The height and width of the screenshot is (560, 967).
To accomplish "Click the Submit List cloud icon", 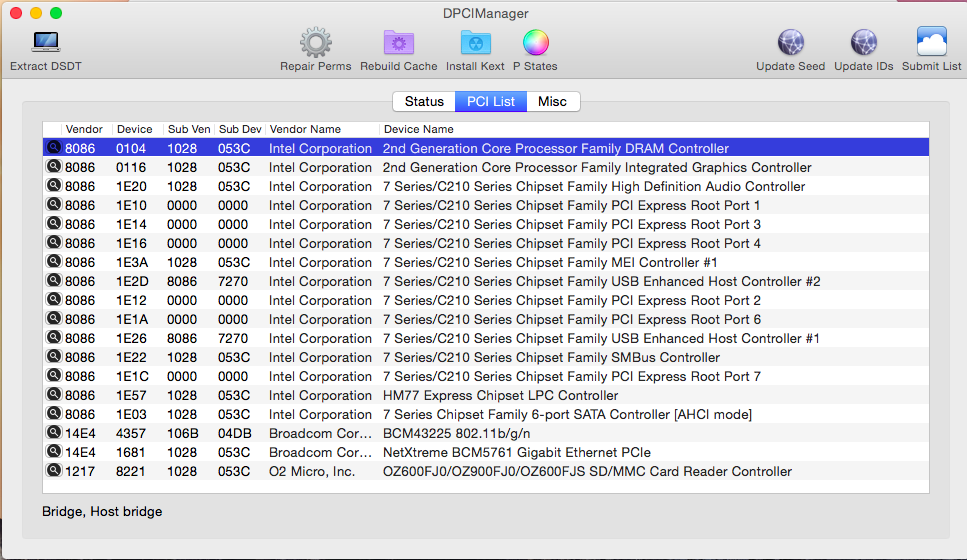I will coord(931,43).
